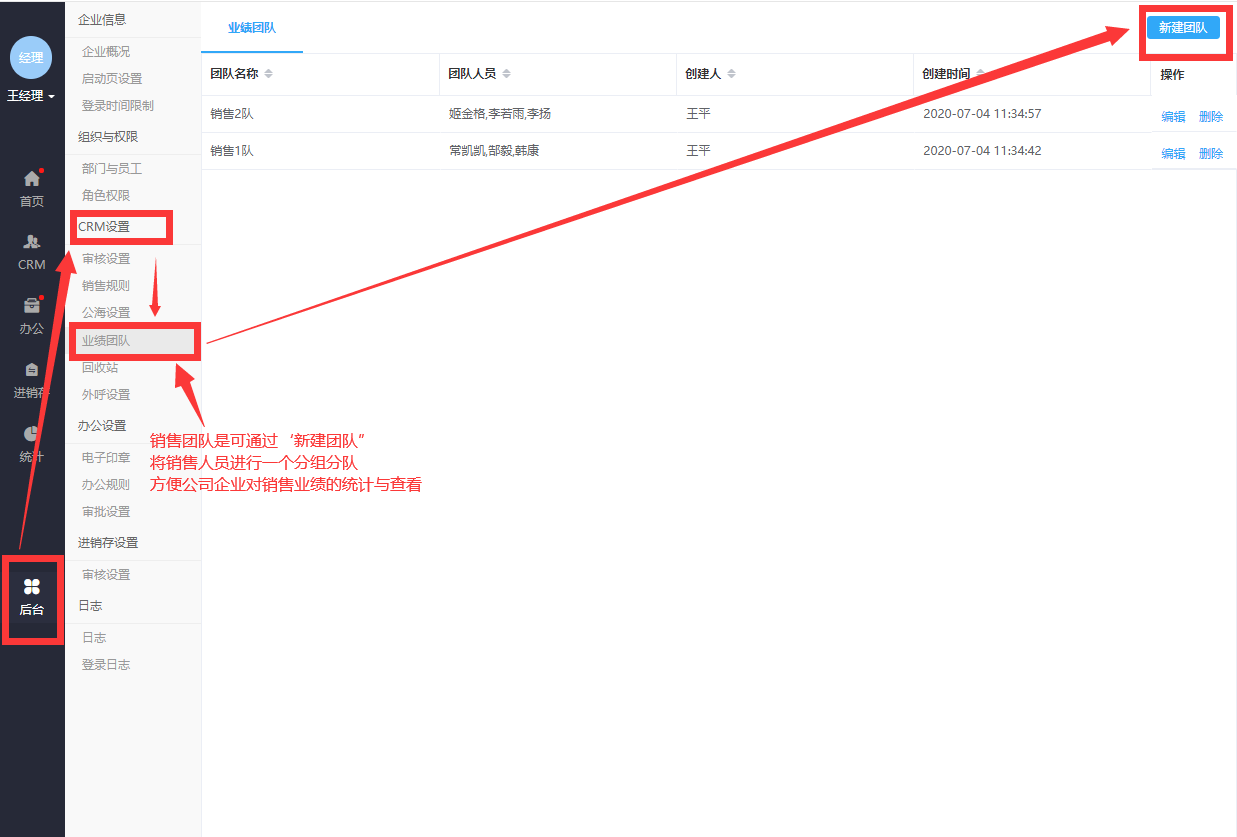Open 审核设置 under 进销存设置
Viewport: 1237px width, 837px height.
(106, 575)
